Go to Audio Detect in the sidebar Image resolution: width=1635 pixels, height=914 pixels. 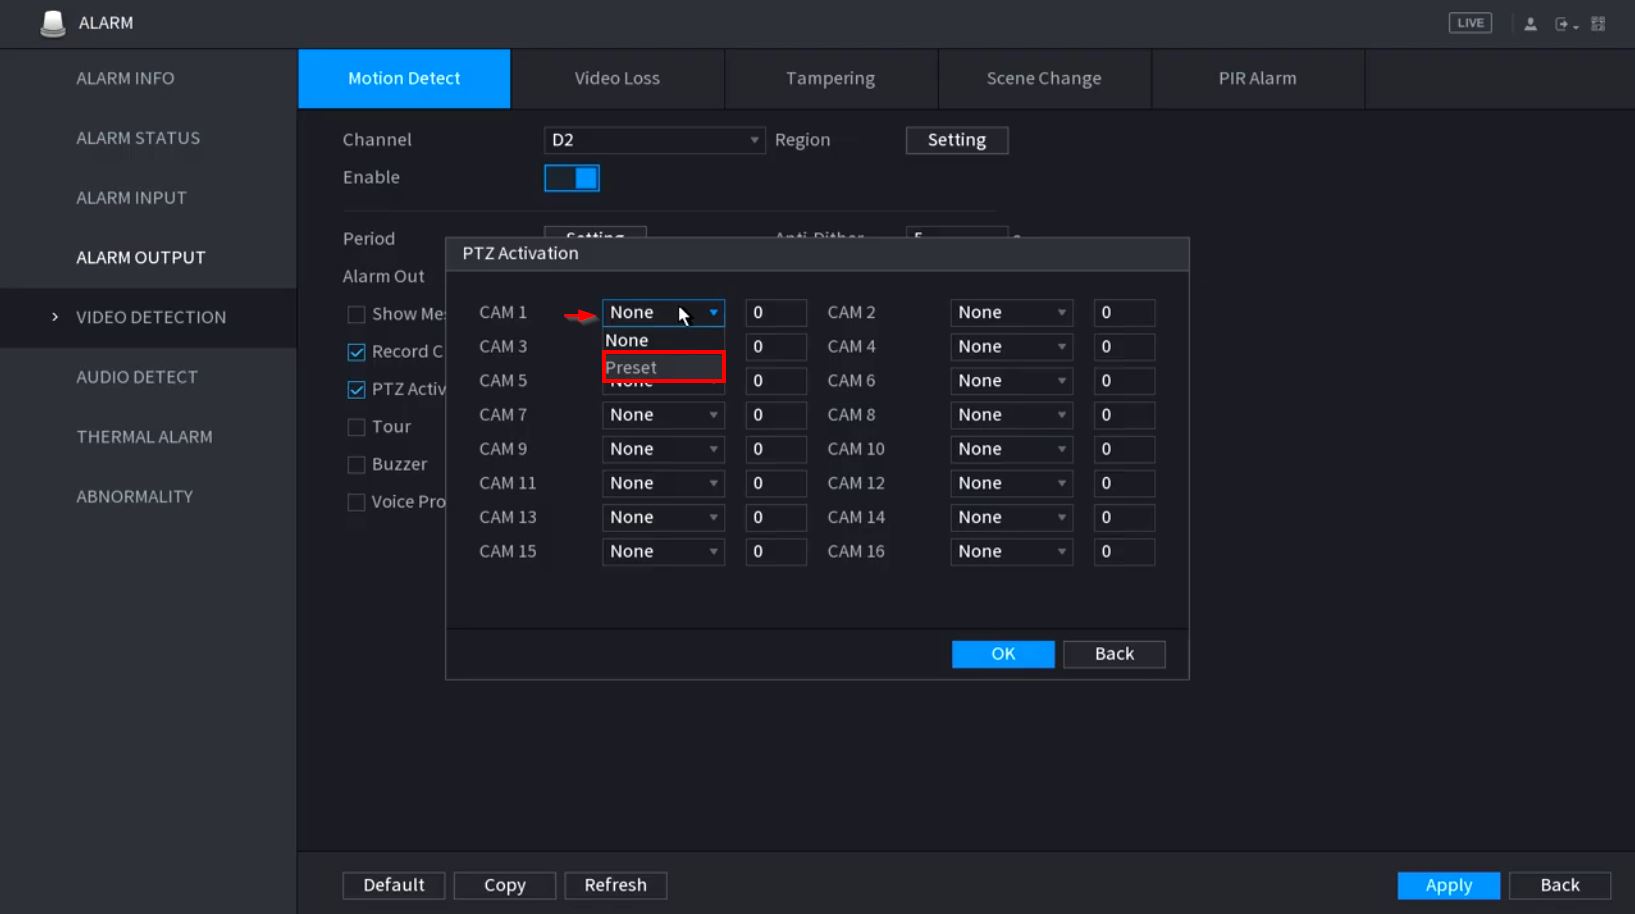click(x=137, y=377)
